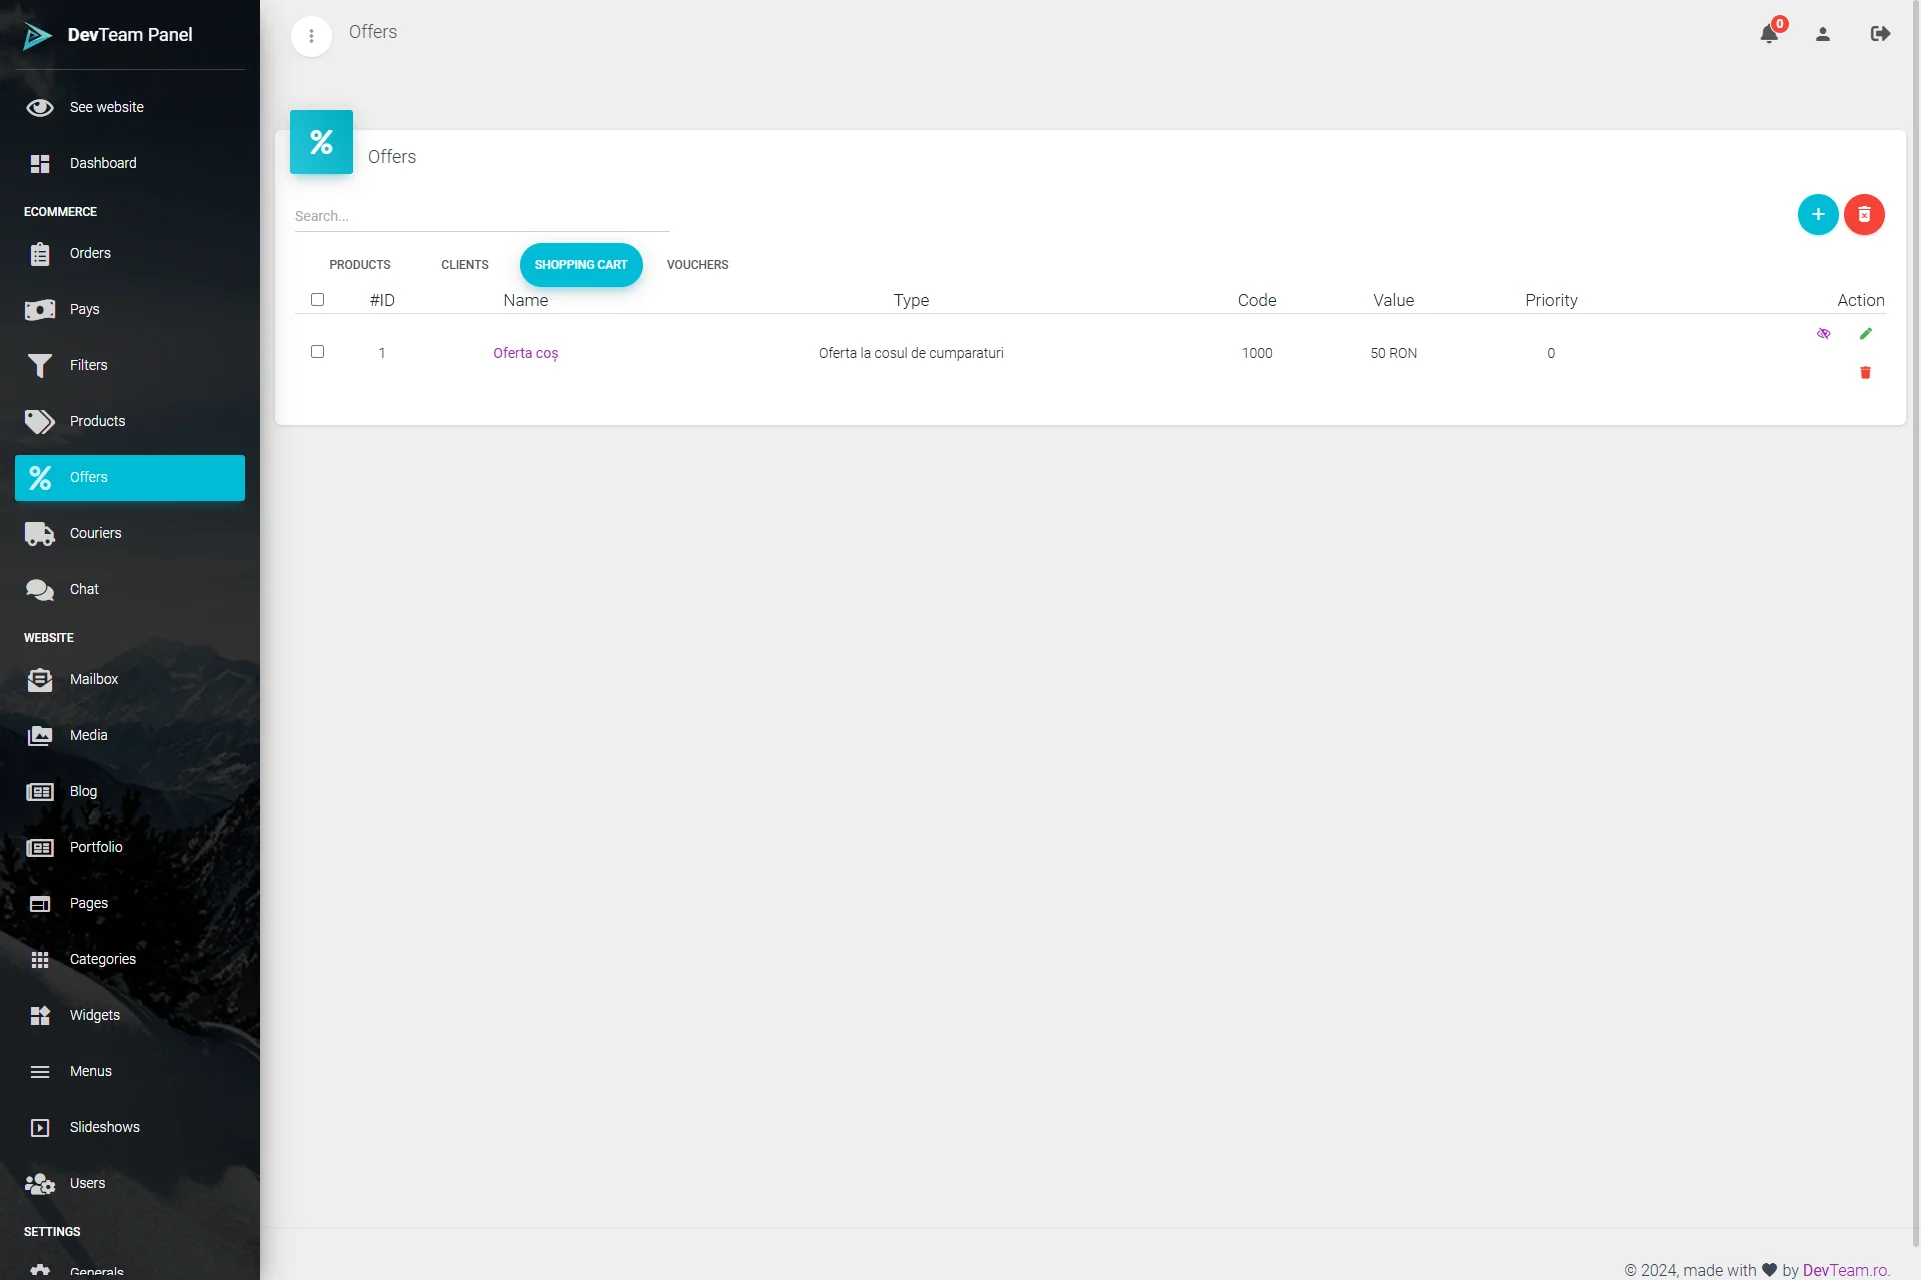This screenshot has height=1280, width=1921.
Task: Click the red bulk delete button
Action: pos(1864,215)
